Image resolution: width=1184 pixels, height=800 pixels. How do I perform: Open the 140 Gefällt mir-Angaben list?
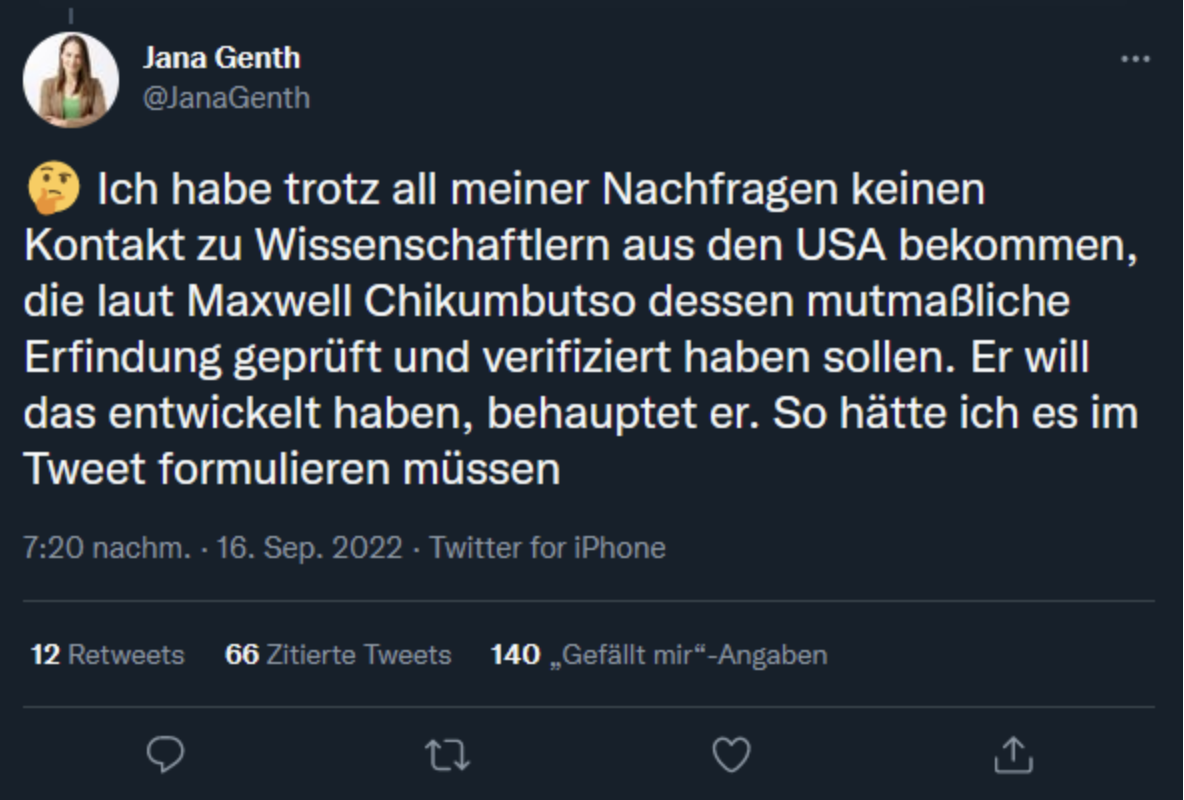tap(659, 655)
